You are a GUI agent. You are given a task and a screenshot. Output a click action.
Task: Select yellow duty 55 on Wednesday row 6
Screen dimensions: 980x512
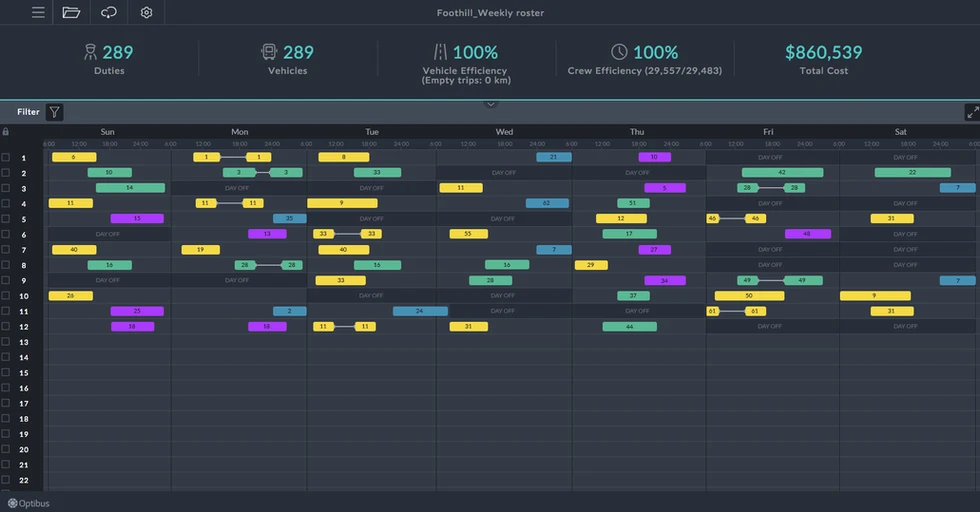tap(469, 234)
